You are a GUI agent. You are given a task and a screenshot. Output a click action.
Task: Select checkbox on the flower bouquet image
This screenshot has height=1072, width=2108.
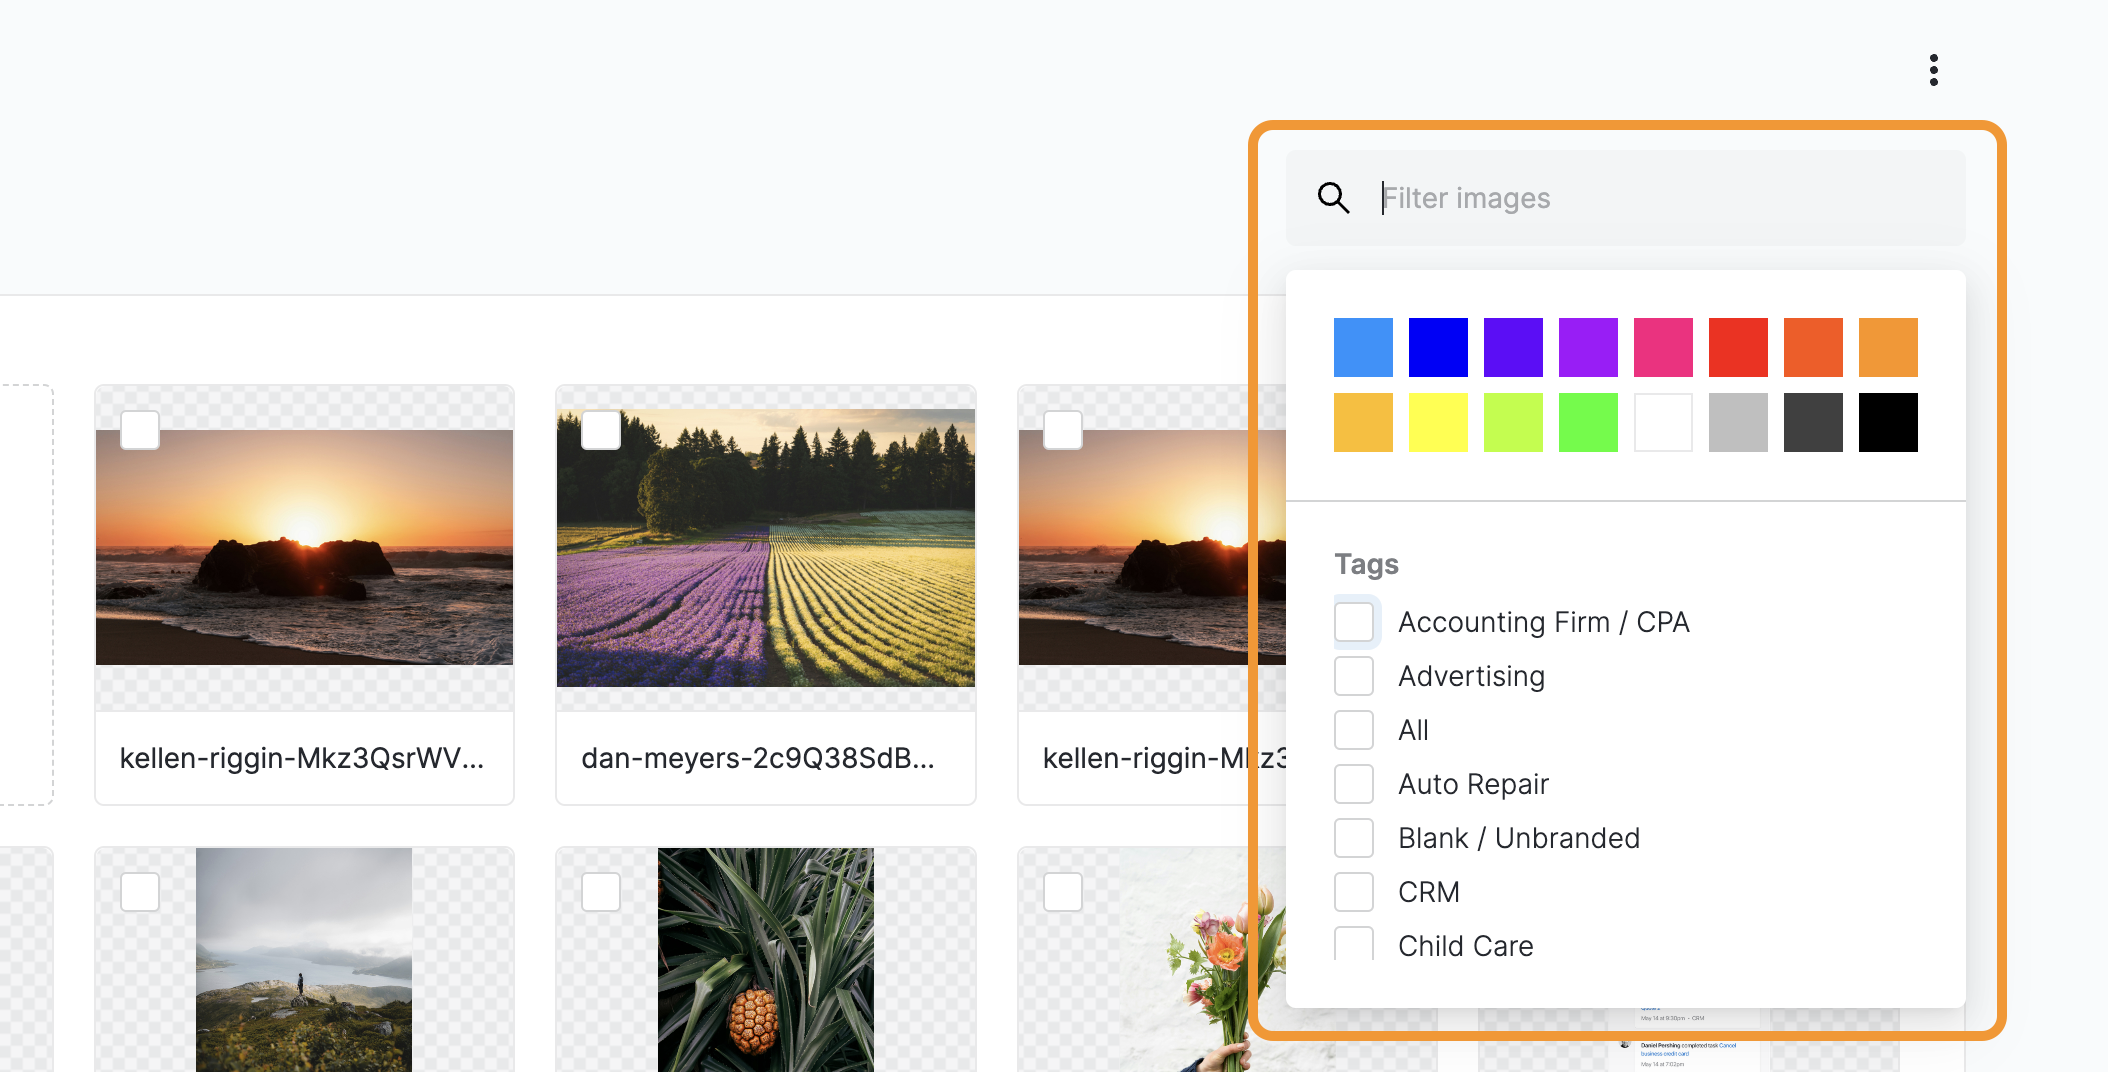coord(1063,892)
